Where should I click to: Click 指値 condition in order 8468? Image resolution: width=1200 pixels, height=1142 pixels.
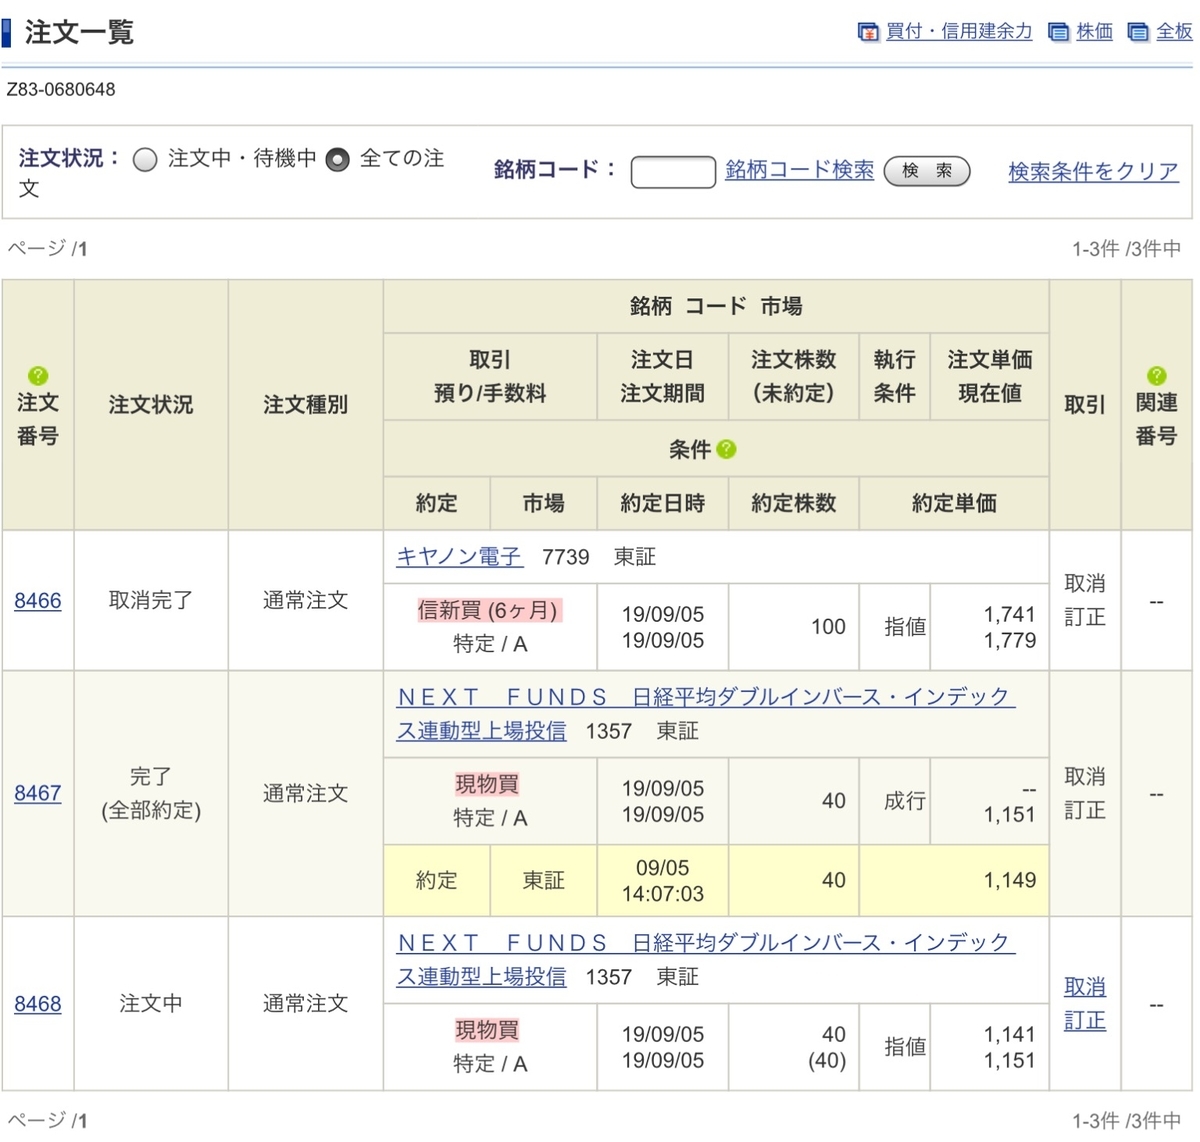click(905, 1047)
